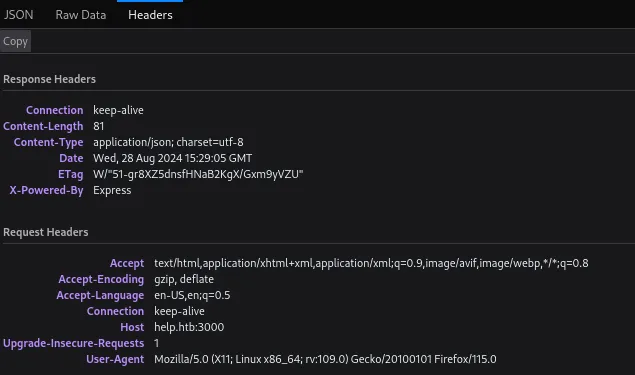Click the Accept request header value

[371, 263]
